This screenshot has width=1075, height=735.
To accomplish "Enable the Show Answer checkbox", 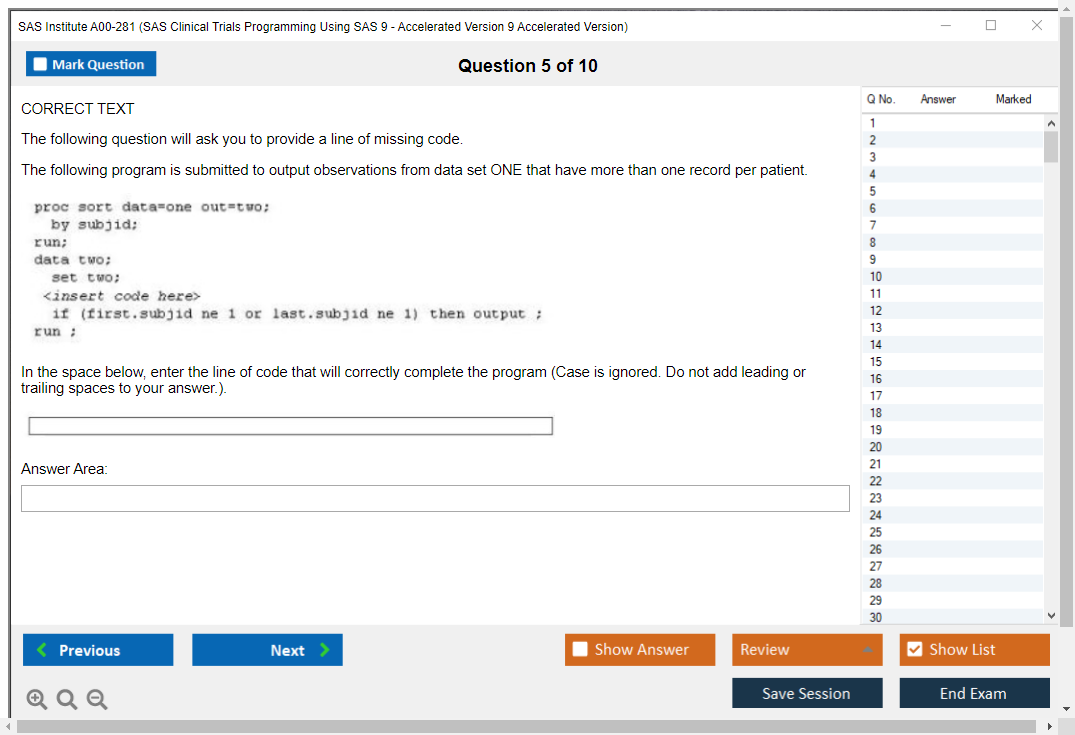I will coord(581,650).
